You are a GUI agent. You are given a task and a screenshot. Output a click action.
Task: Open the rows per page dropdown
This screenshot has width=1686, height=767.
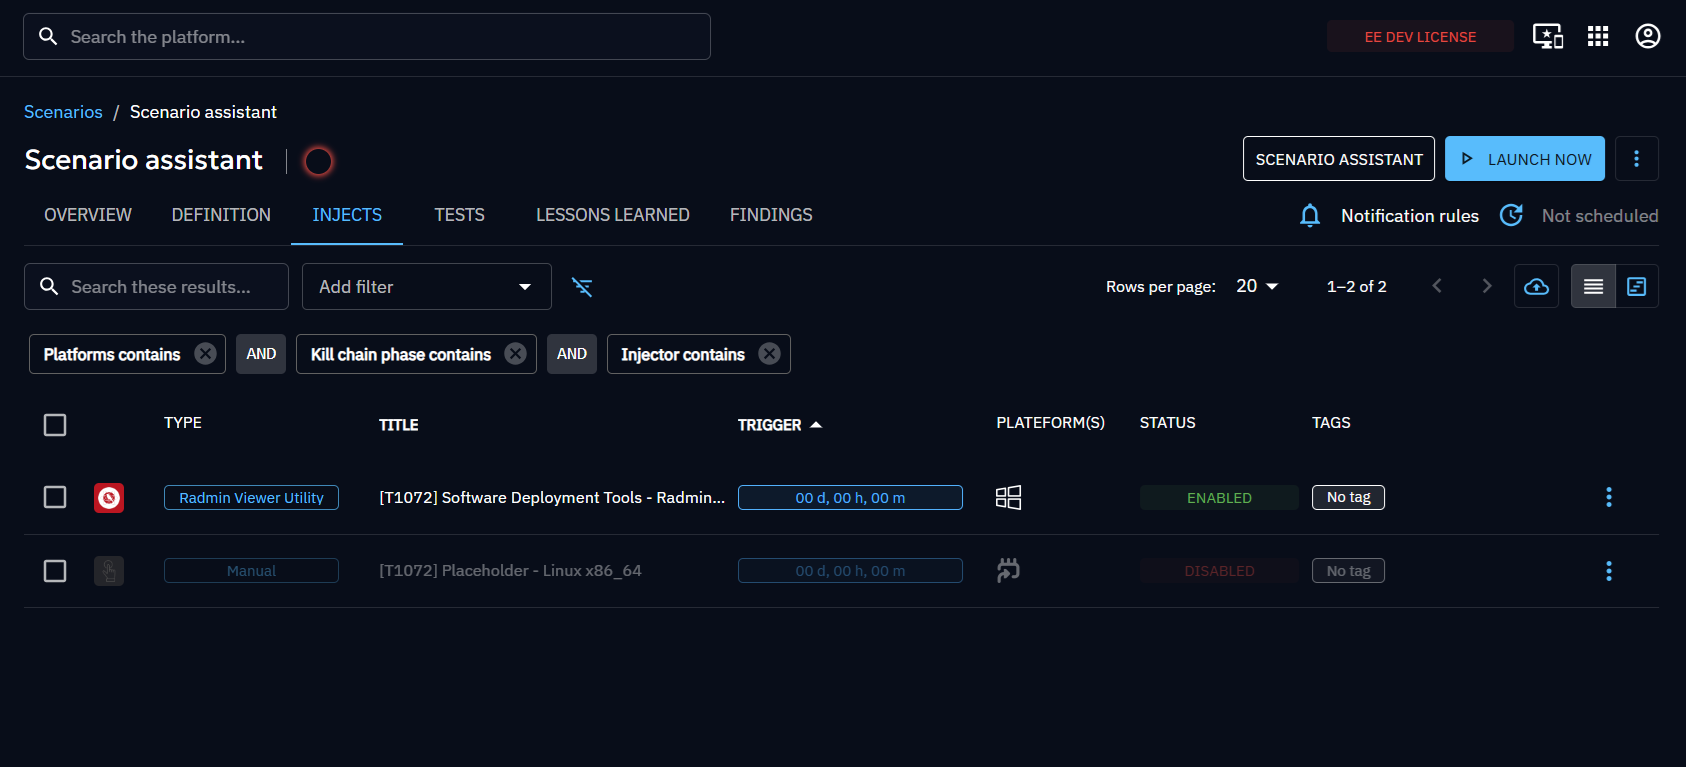pos(1257,287)
